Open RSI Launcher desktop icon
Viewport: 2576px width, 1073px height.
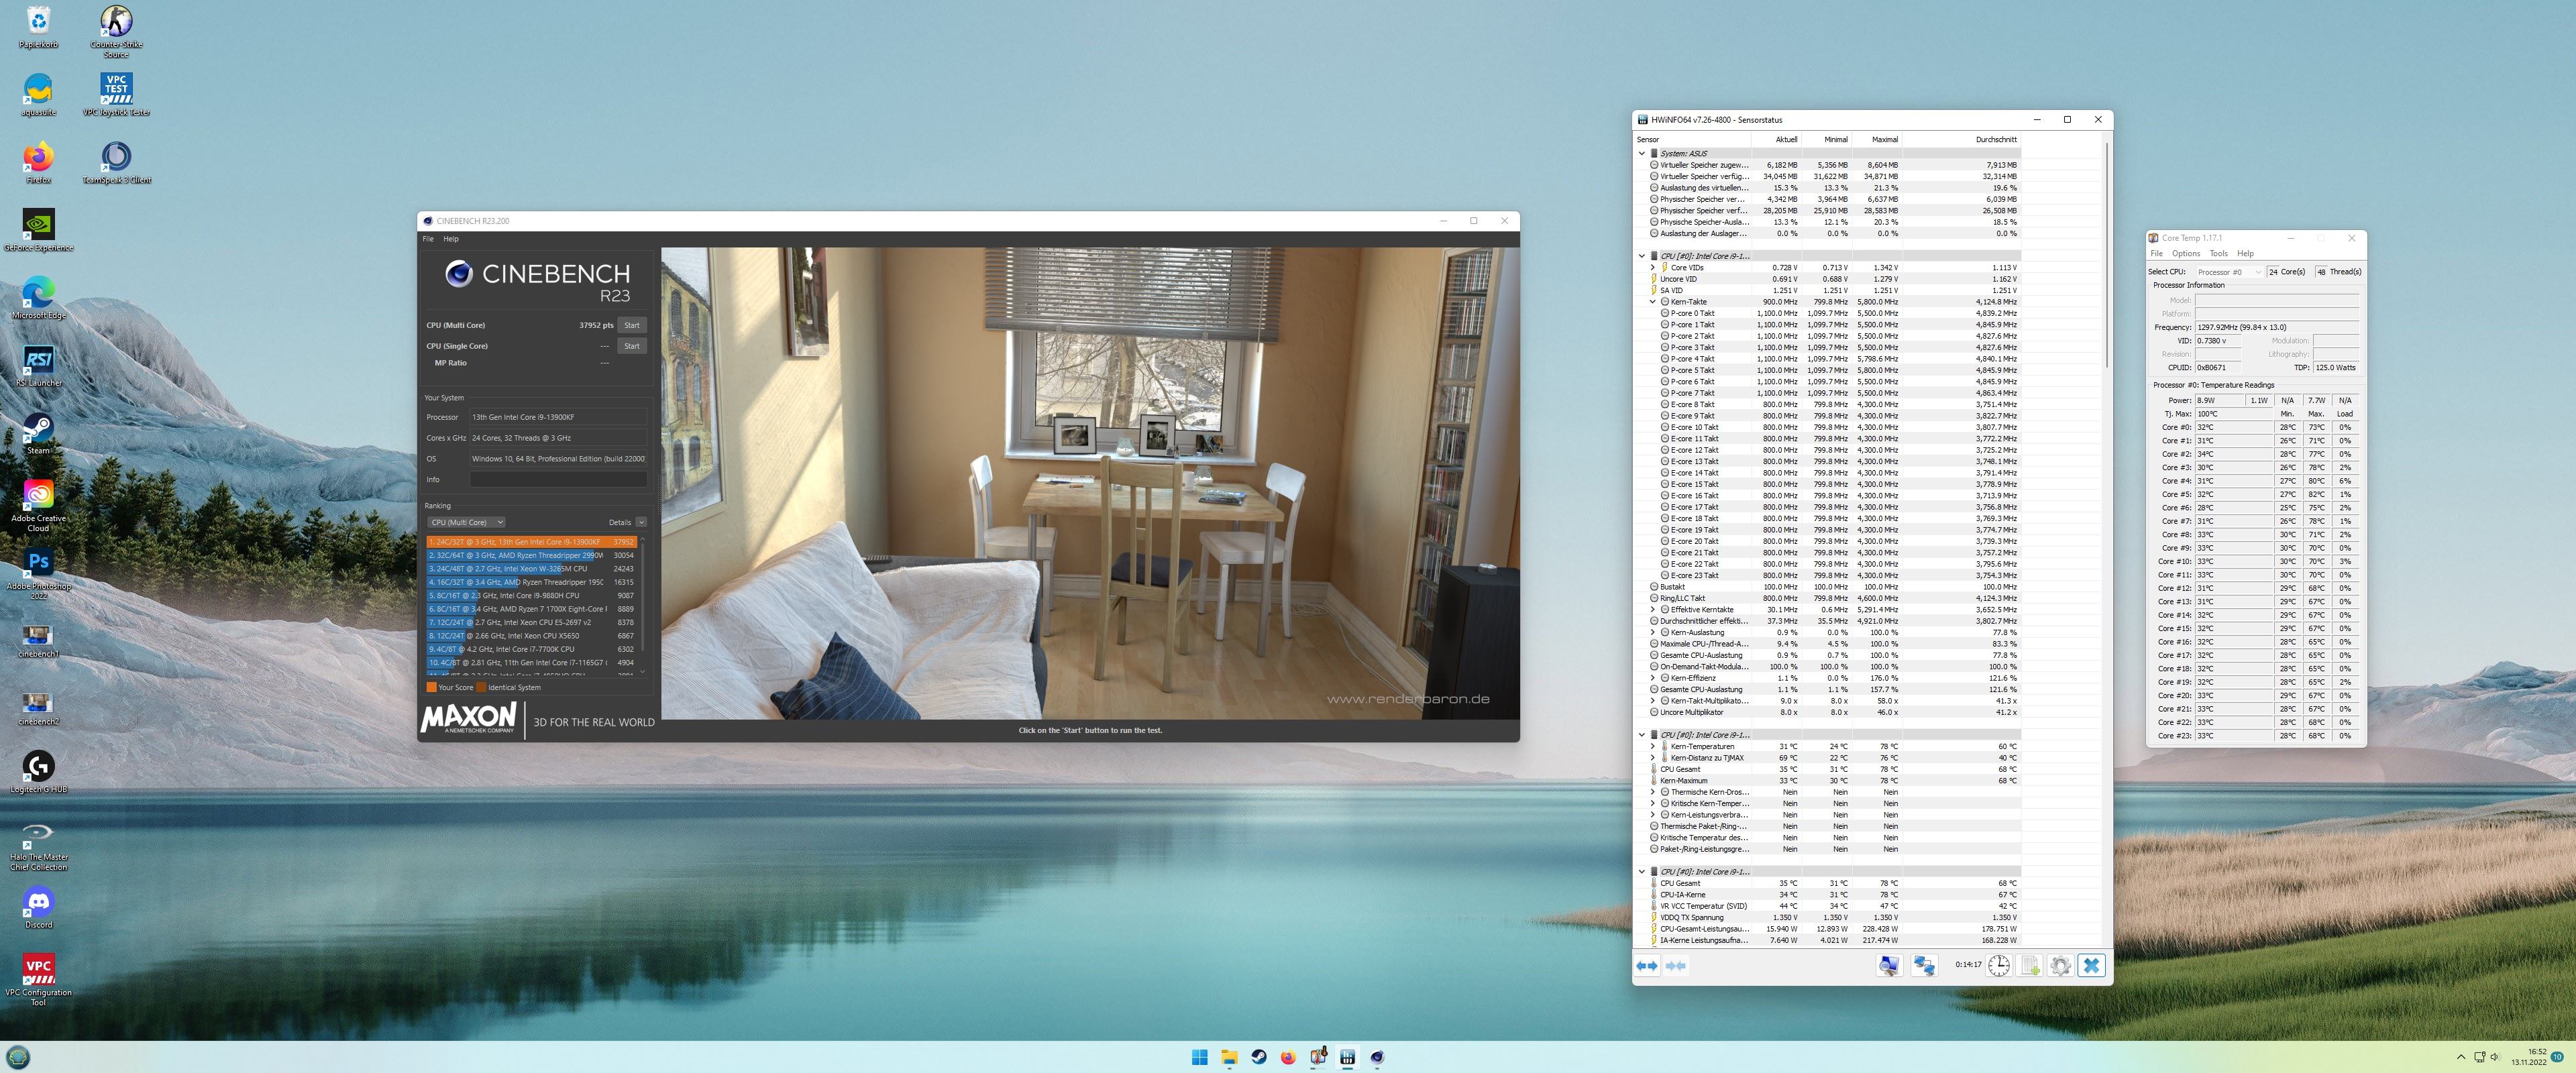click(38, 366)
